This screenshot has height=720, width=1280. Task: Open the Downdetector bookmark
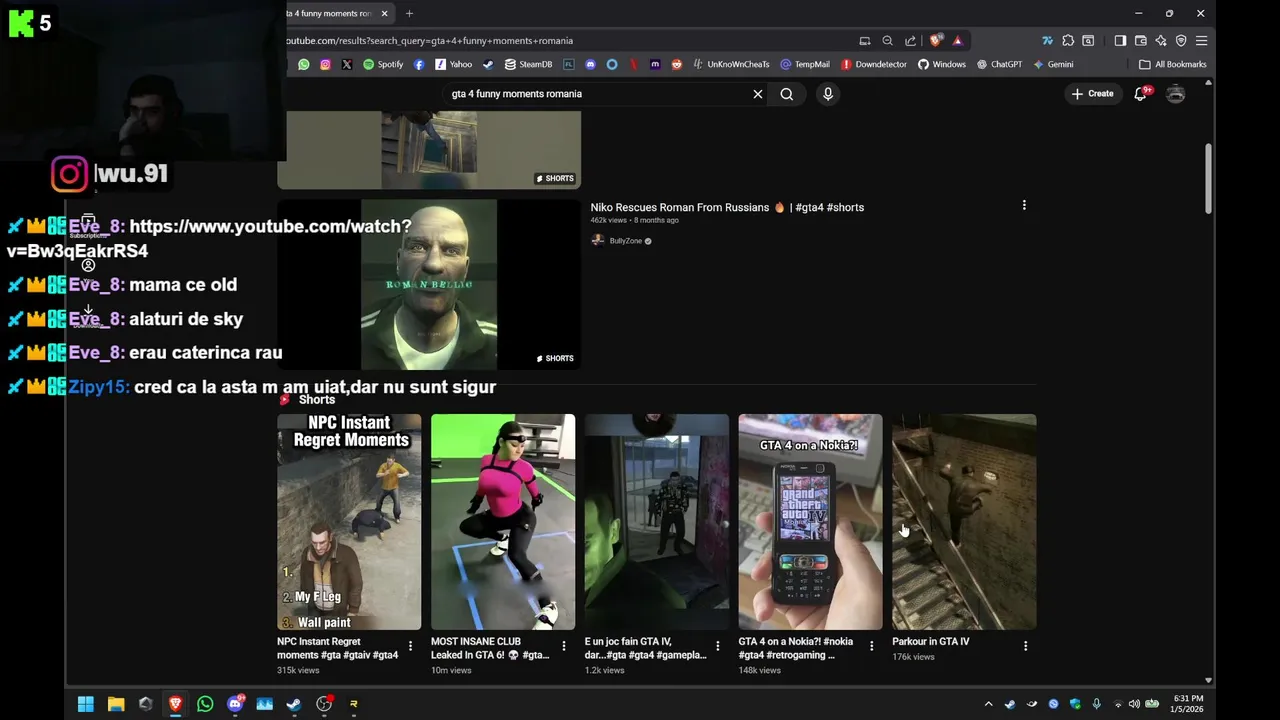[x=874, y=64]
